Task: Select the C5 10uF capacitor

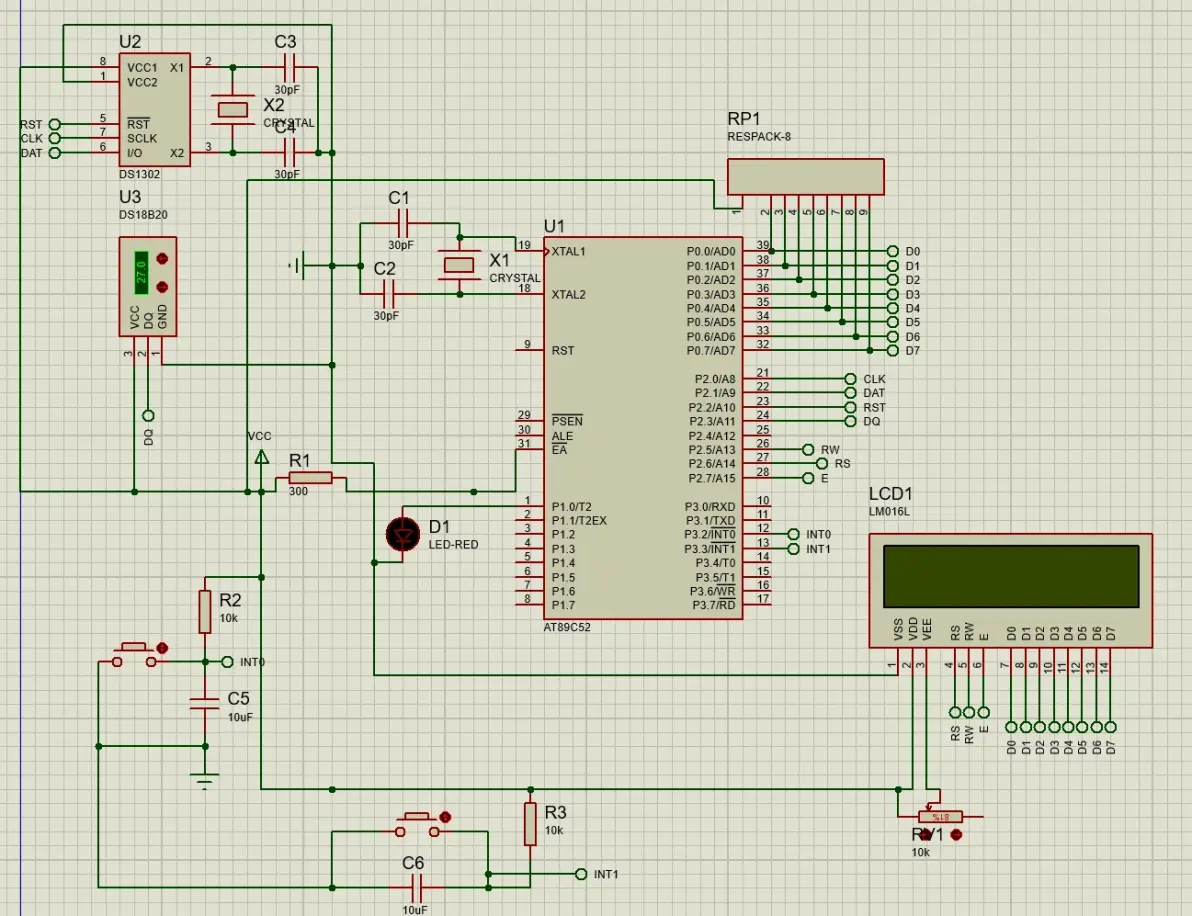Action: pos(205,703)
